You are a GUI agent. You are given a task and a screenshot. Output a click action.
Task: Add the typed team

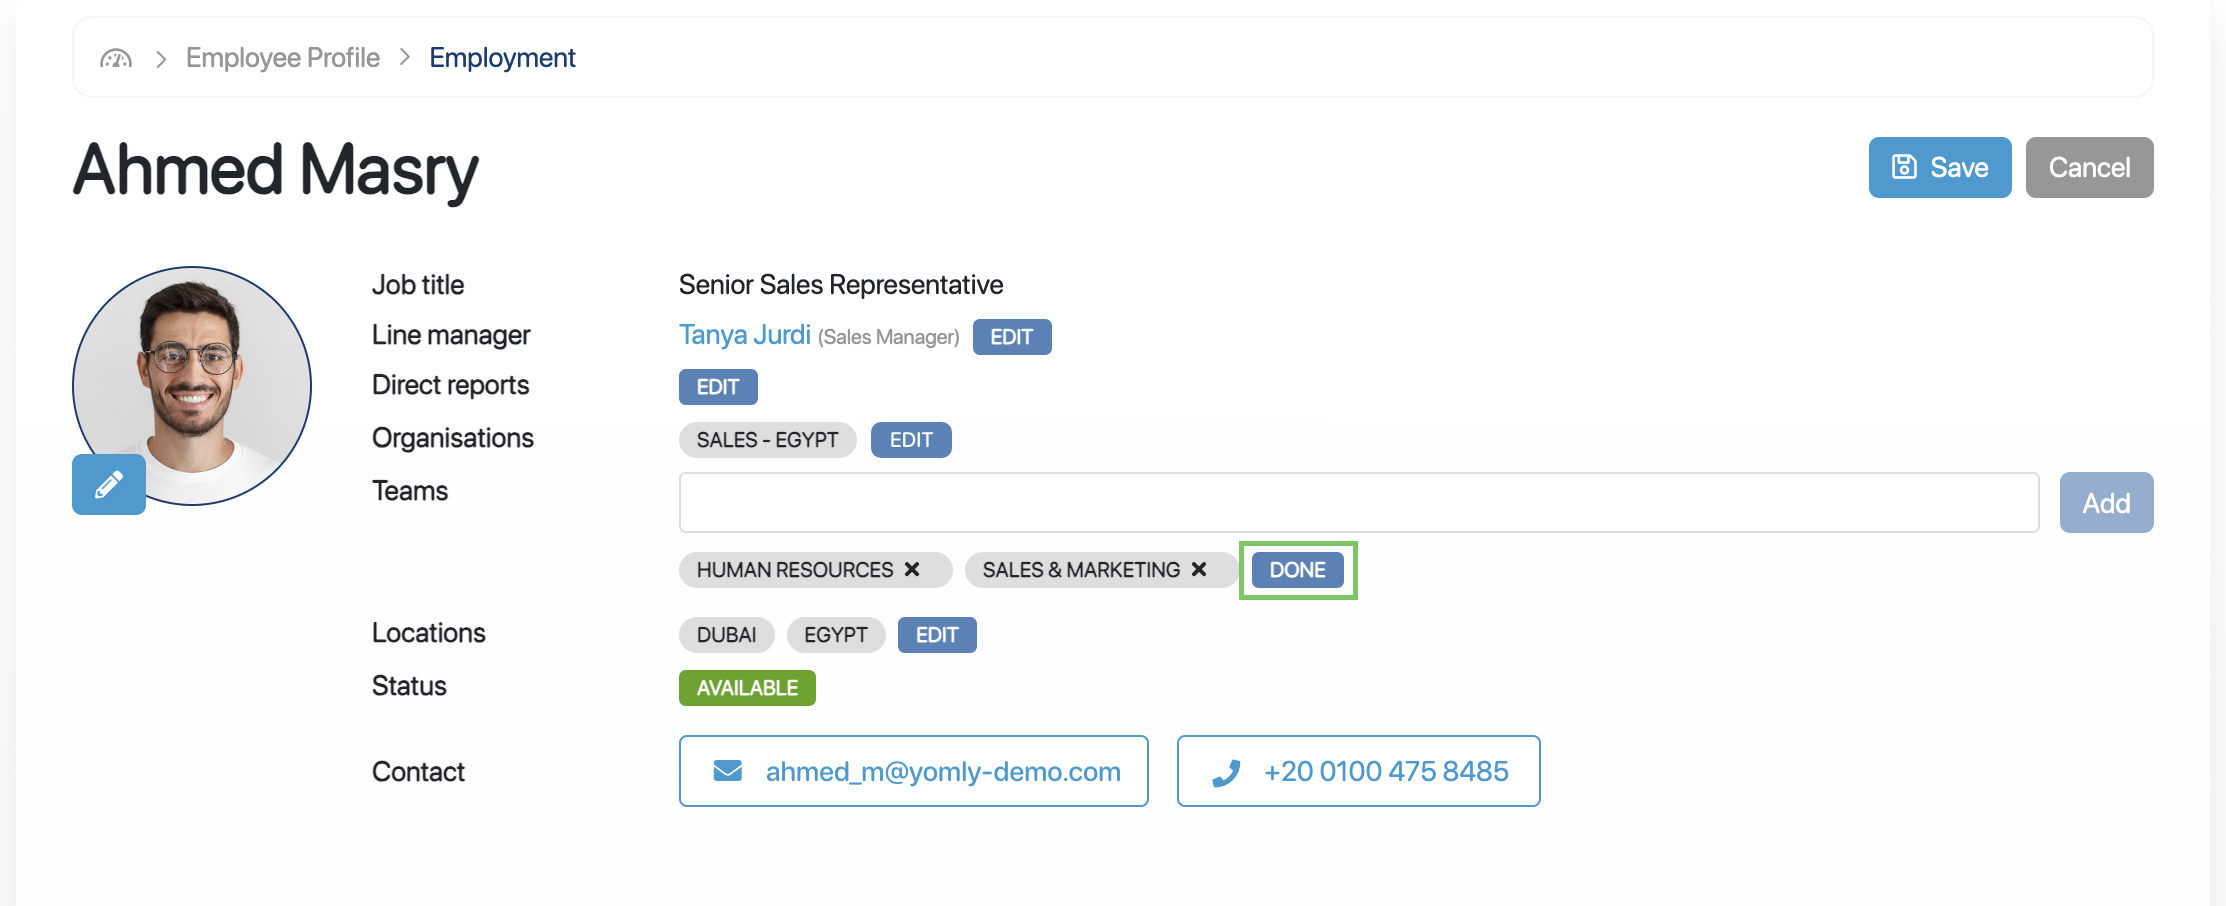coord(2106,502)
